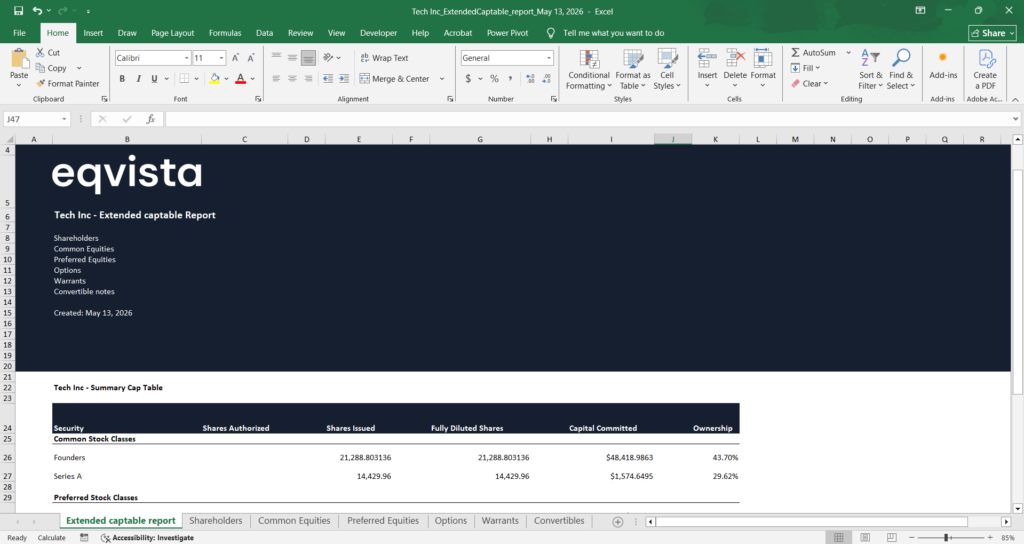Open the Add-ins button
Image resolution: width=1024 pixels, height=544 pixels.
coord(943,65)
